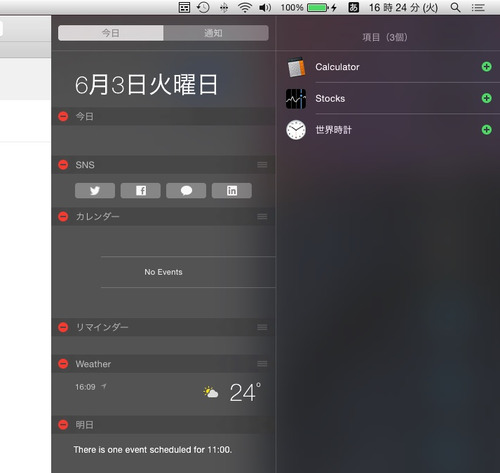Click the SNS widget reorder handle
Screen dimensions: 500x473
coord(262,165)
